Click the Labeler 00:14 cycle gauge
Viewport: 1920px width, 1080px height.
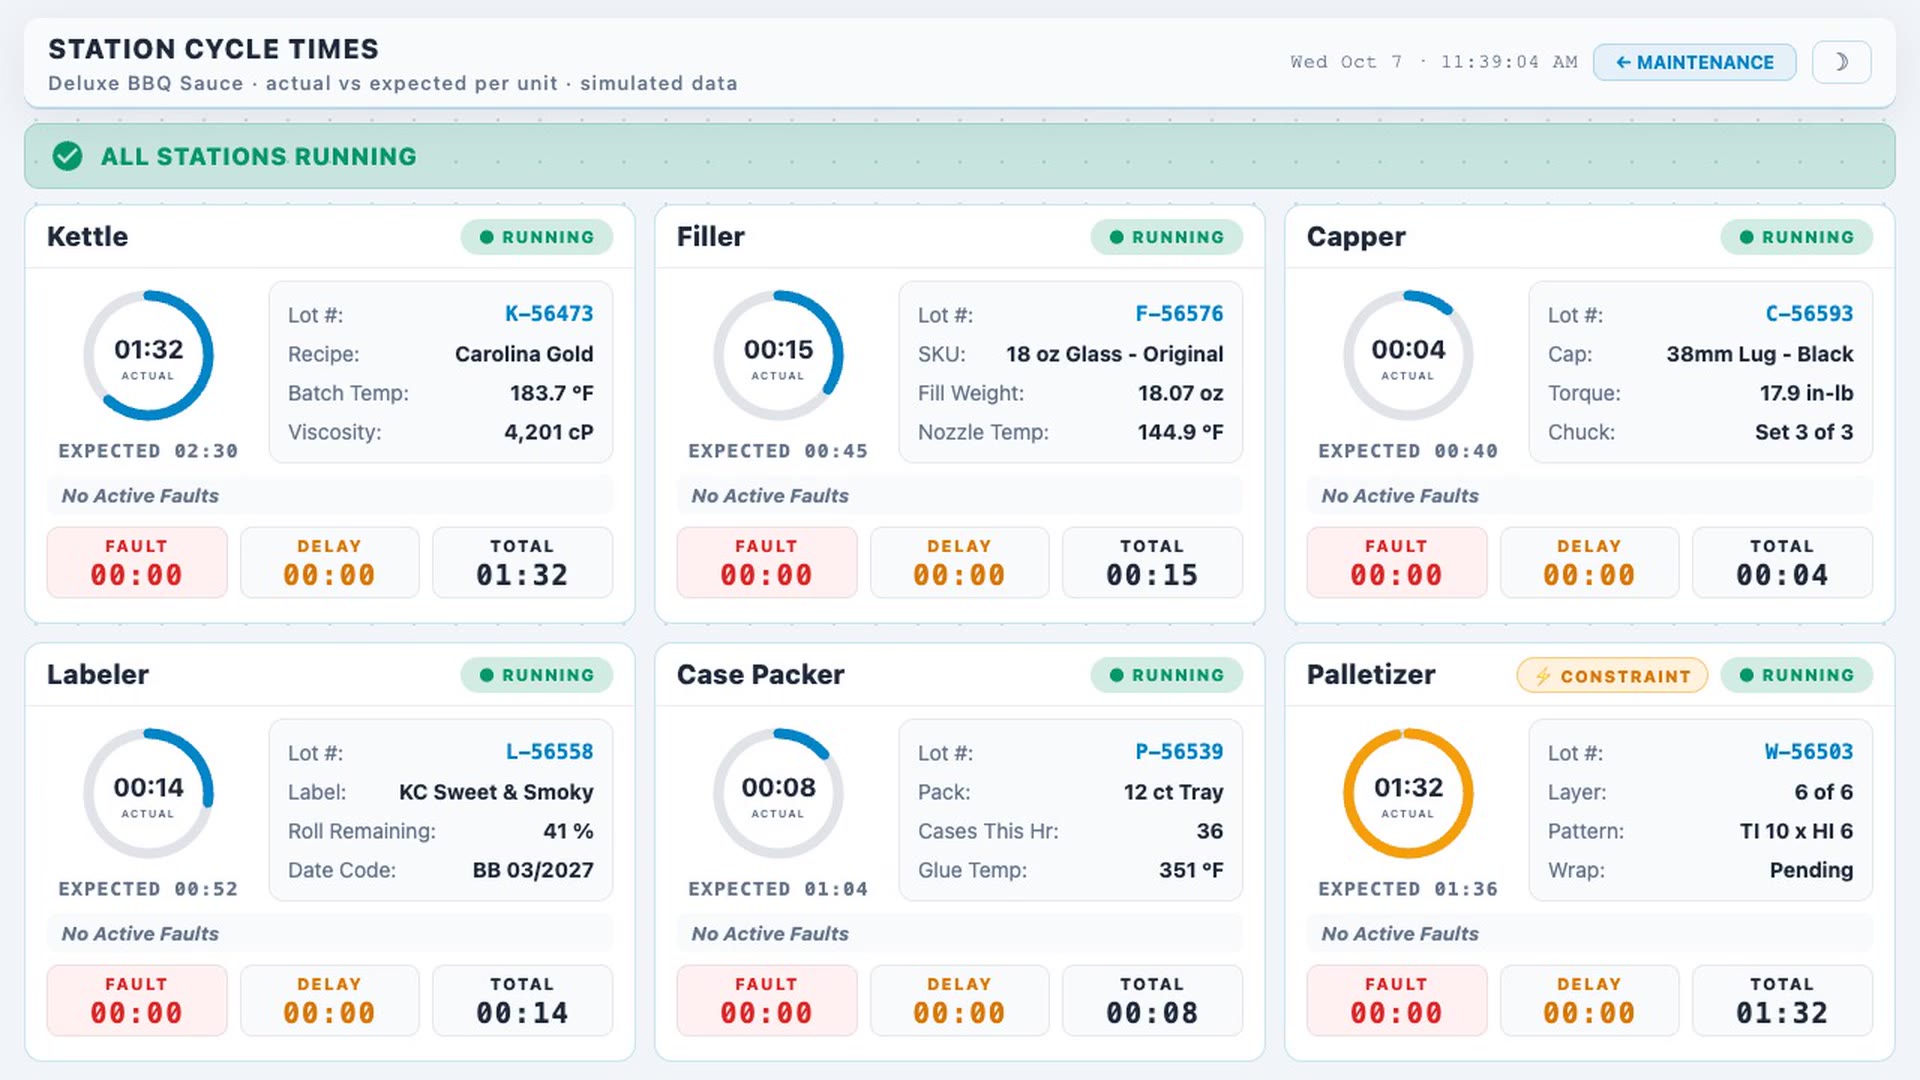(148, 793)
